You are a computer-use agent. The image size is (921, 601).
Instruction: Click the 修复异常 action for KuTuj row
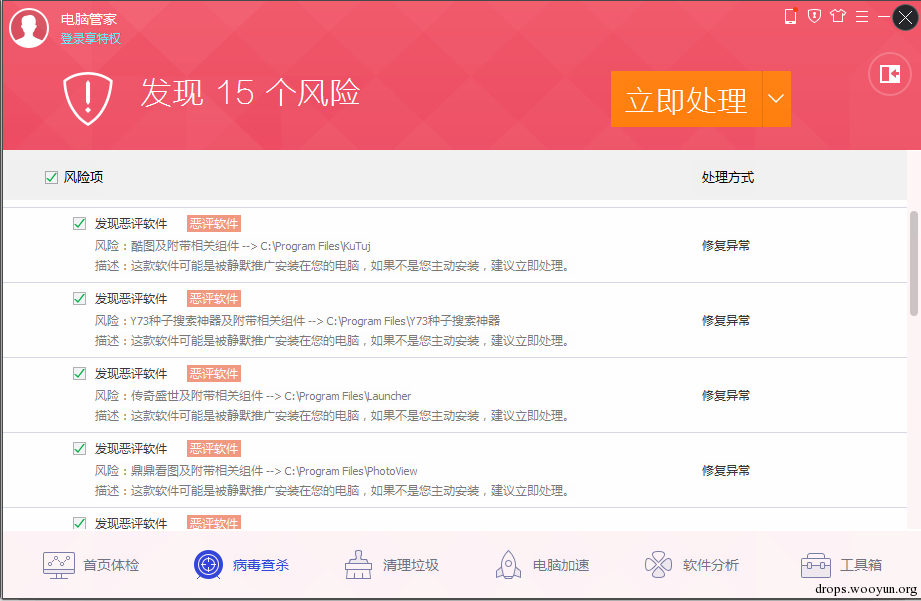[726, 246]
